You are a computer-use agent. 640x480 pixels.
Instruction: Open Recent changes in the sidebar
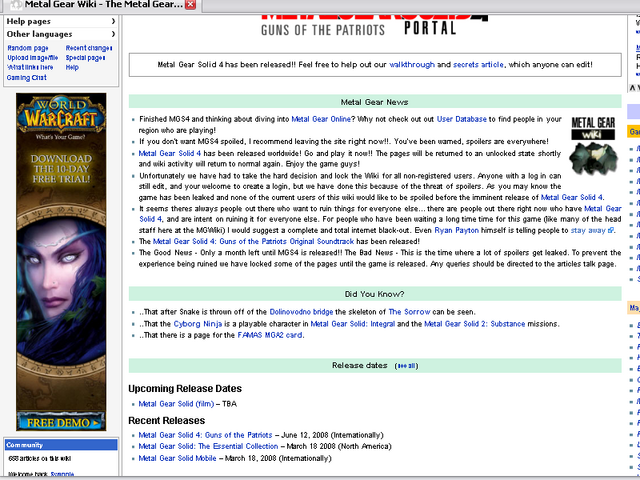coord(89,48)
